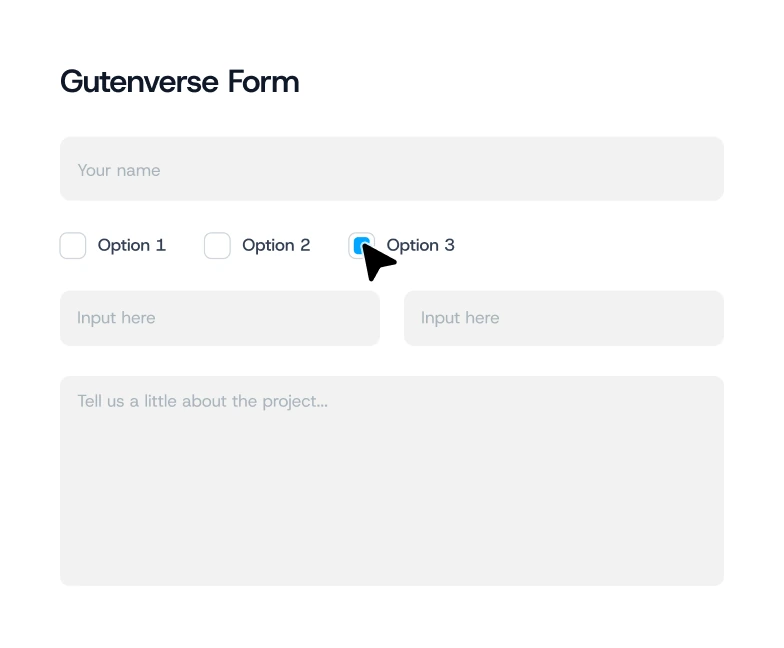784x648 pixels.
Task: Click "Tell us a little about the project" placeholder
Action: coord(202,402)
